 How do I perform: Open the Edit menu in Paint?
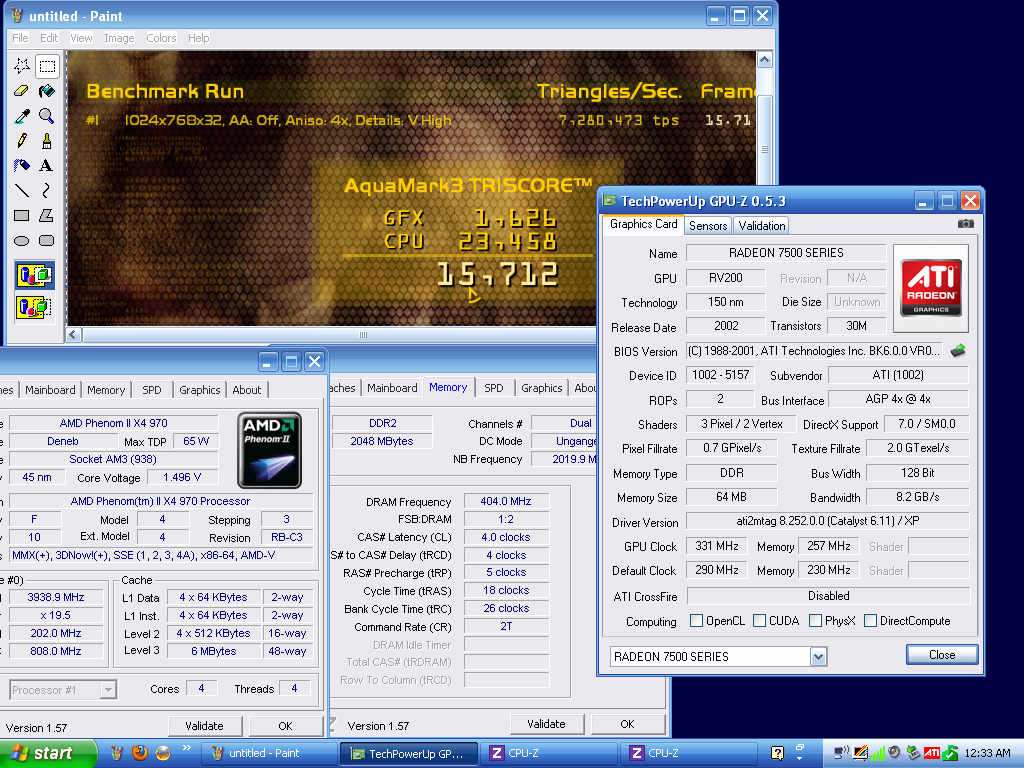click(49, 38)
